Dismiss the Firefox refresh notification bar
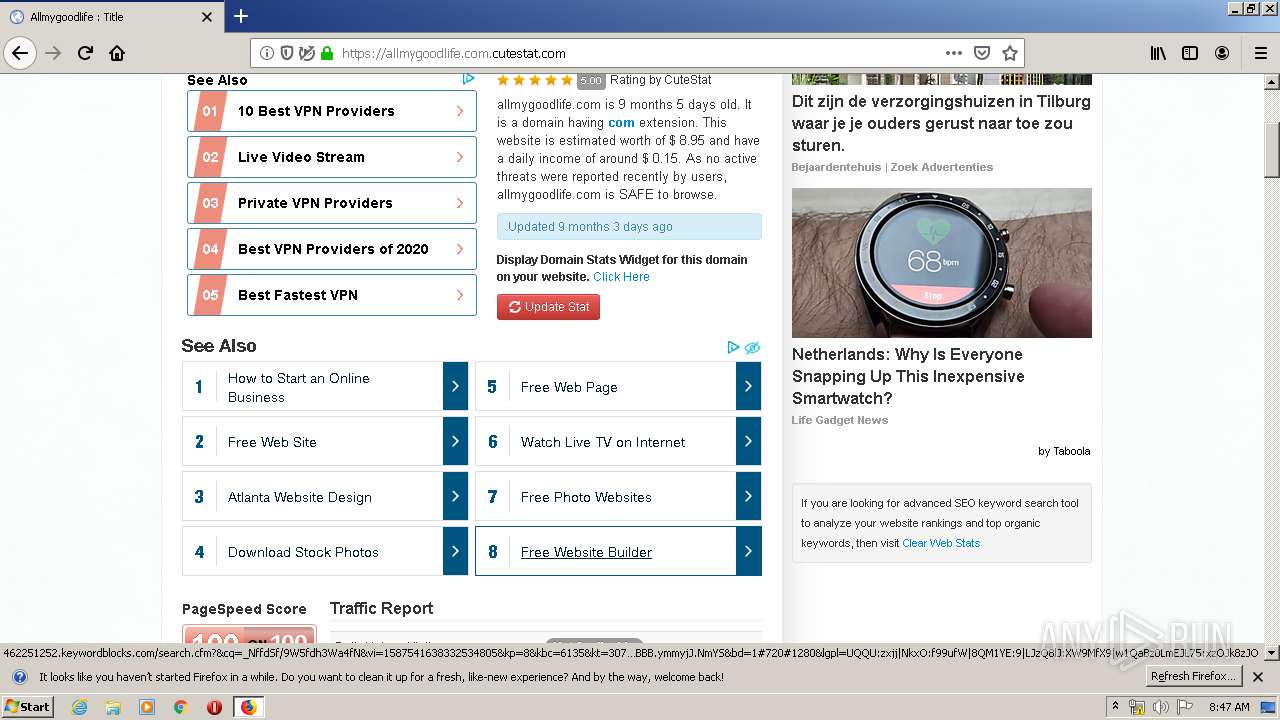The height and width of the screenshot is (720, 1280). pyautogui.click(x=1258, y=677)
